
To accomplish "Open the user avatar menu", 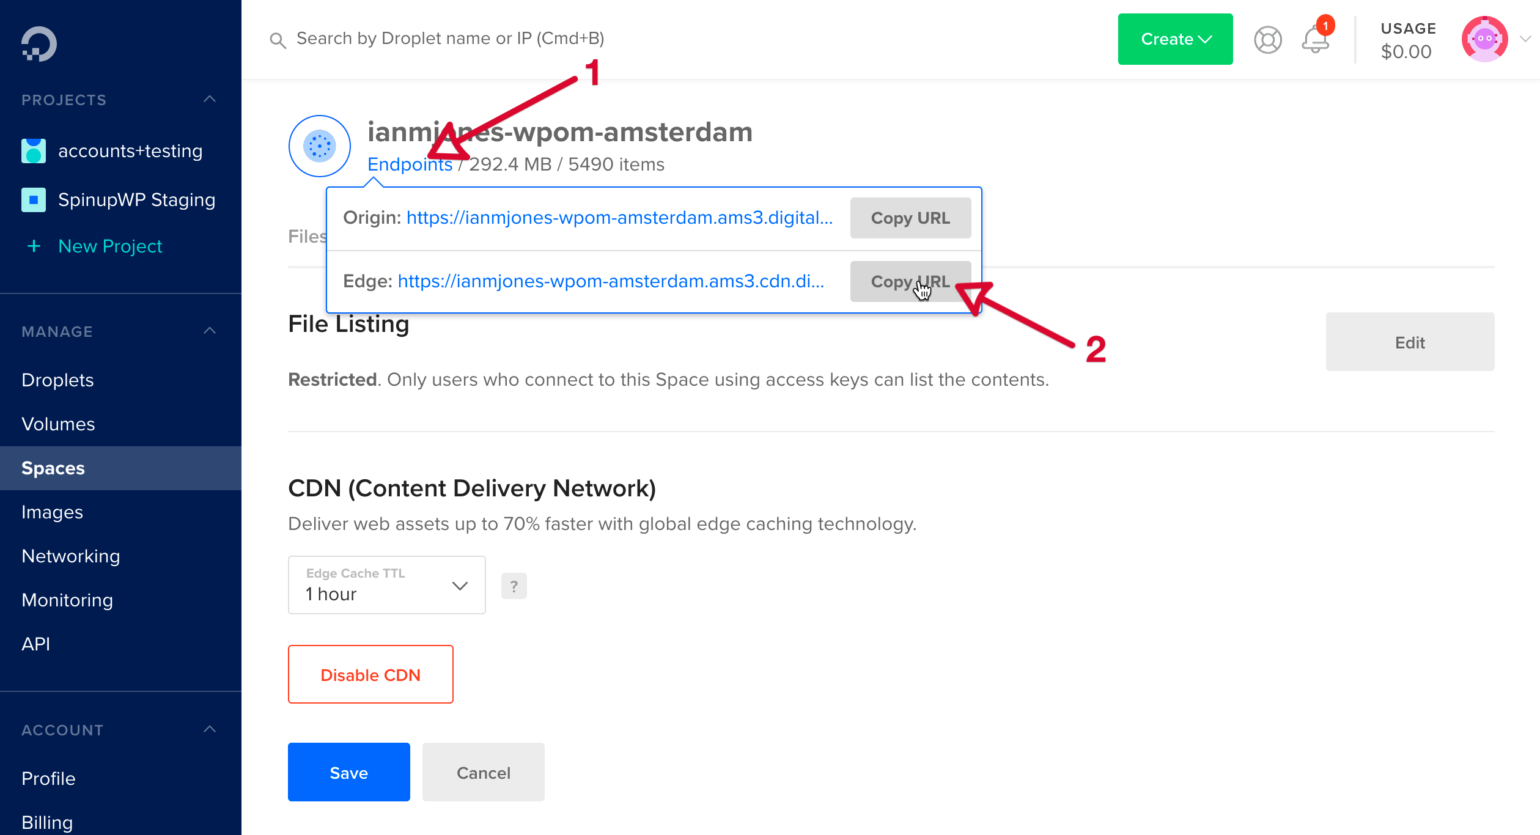I will [1484, 40].
